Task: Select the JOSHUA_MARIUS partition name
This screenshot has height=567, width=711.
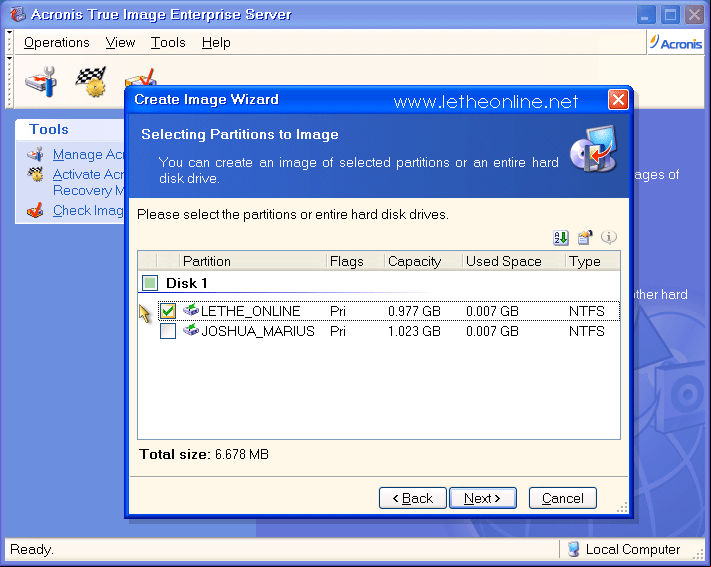Action: point(258,331)
